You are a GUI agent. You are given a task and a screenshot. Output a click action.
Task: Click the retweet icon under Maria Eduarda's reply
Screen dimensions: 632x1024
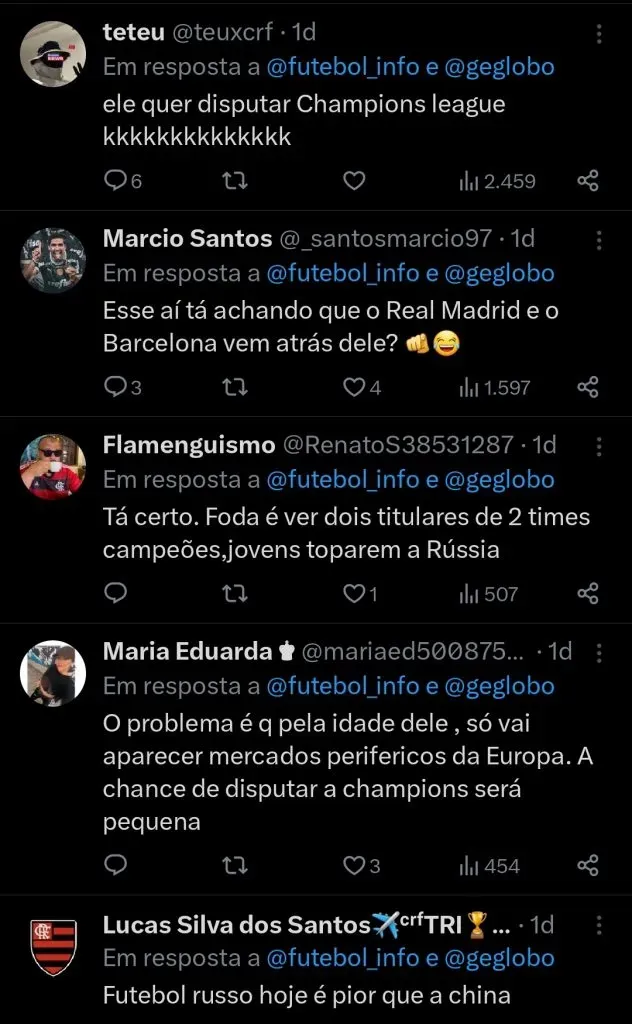click(234, 866)
